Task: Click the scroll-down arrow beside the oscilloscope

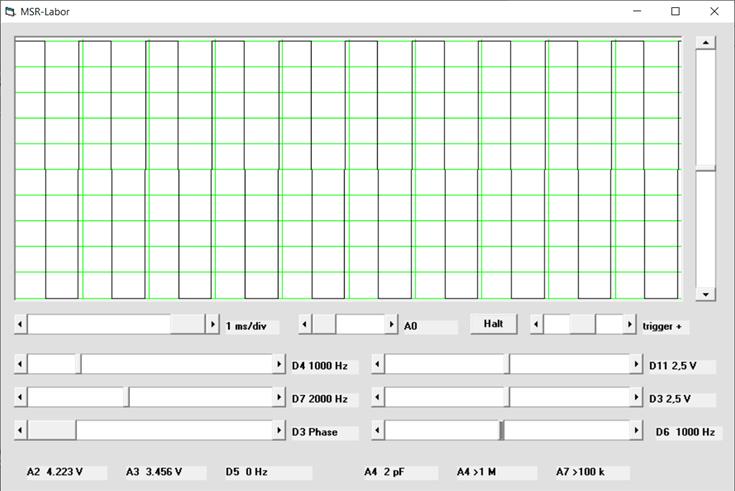Action: coord(705,294)
